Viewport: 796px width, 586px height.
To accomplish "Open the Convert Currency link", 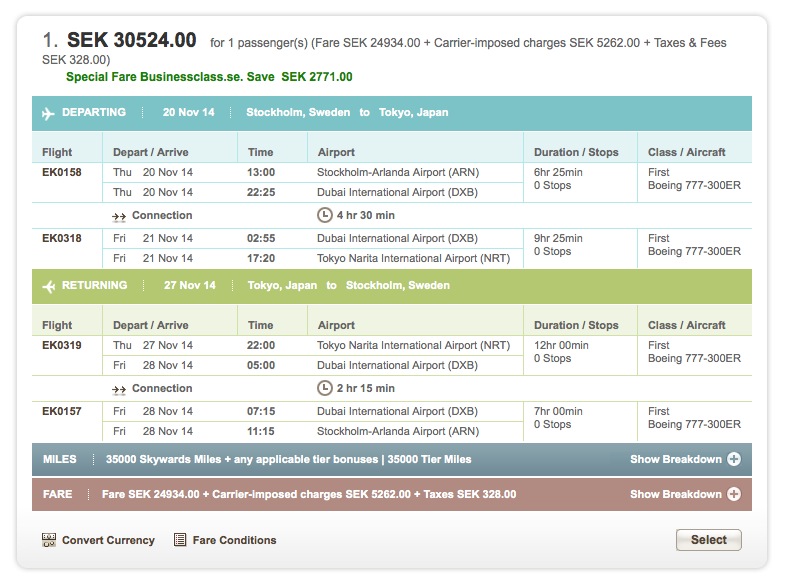I will coord(108,540).
